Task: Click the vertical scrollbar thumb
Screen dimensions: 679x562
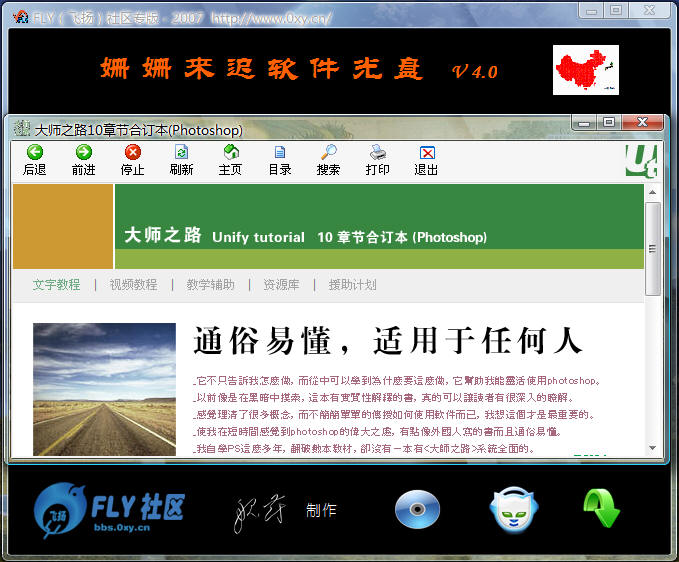Action: click(653, 249)
